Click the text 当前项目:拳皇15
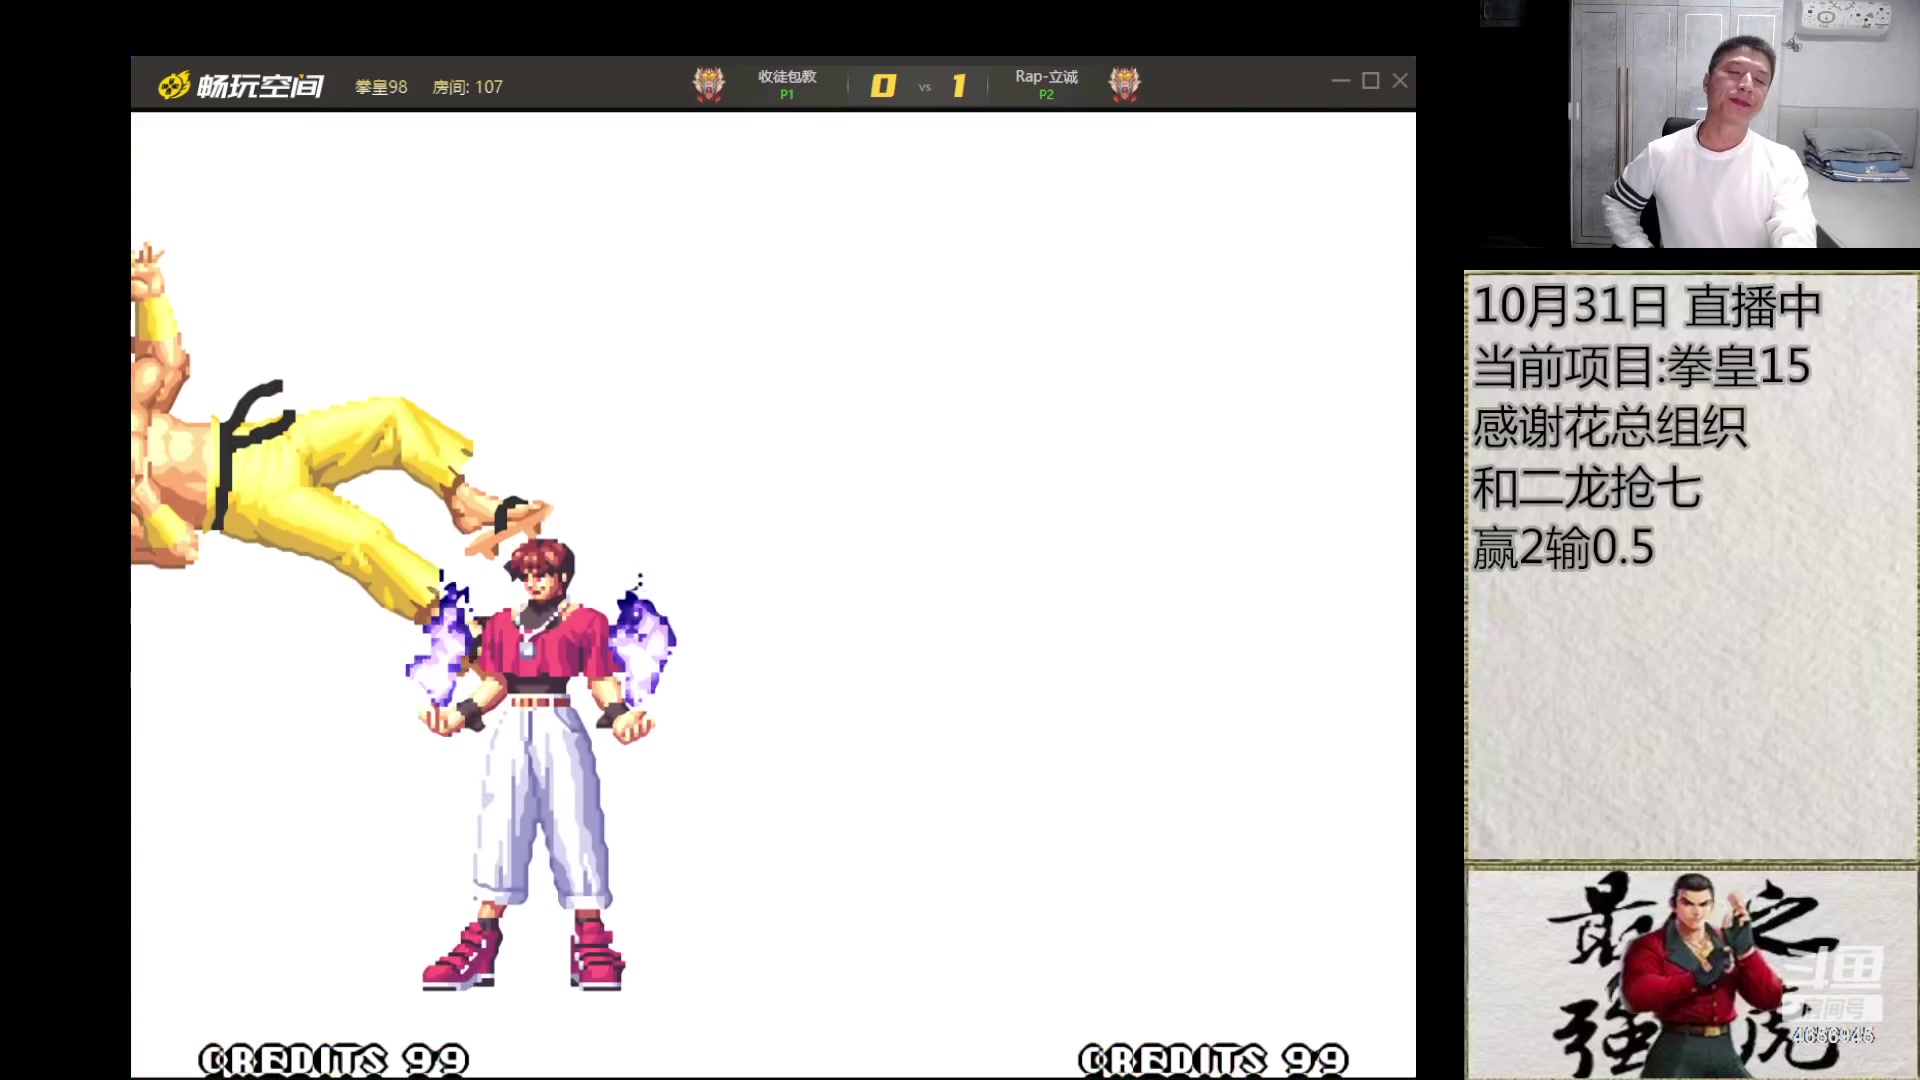The width and height of the screenshot is (1920, 1080). tap(1641, 366)
